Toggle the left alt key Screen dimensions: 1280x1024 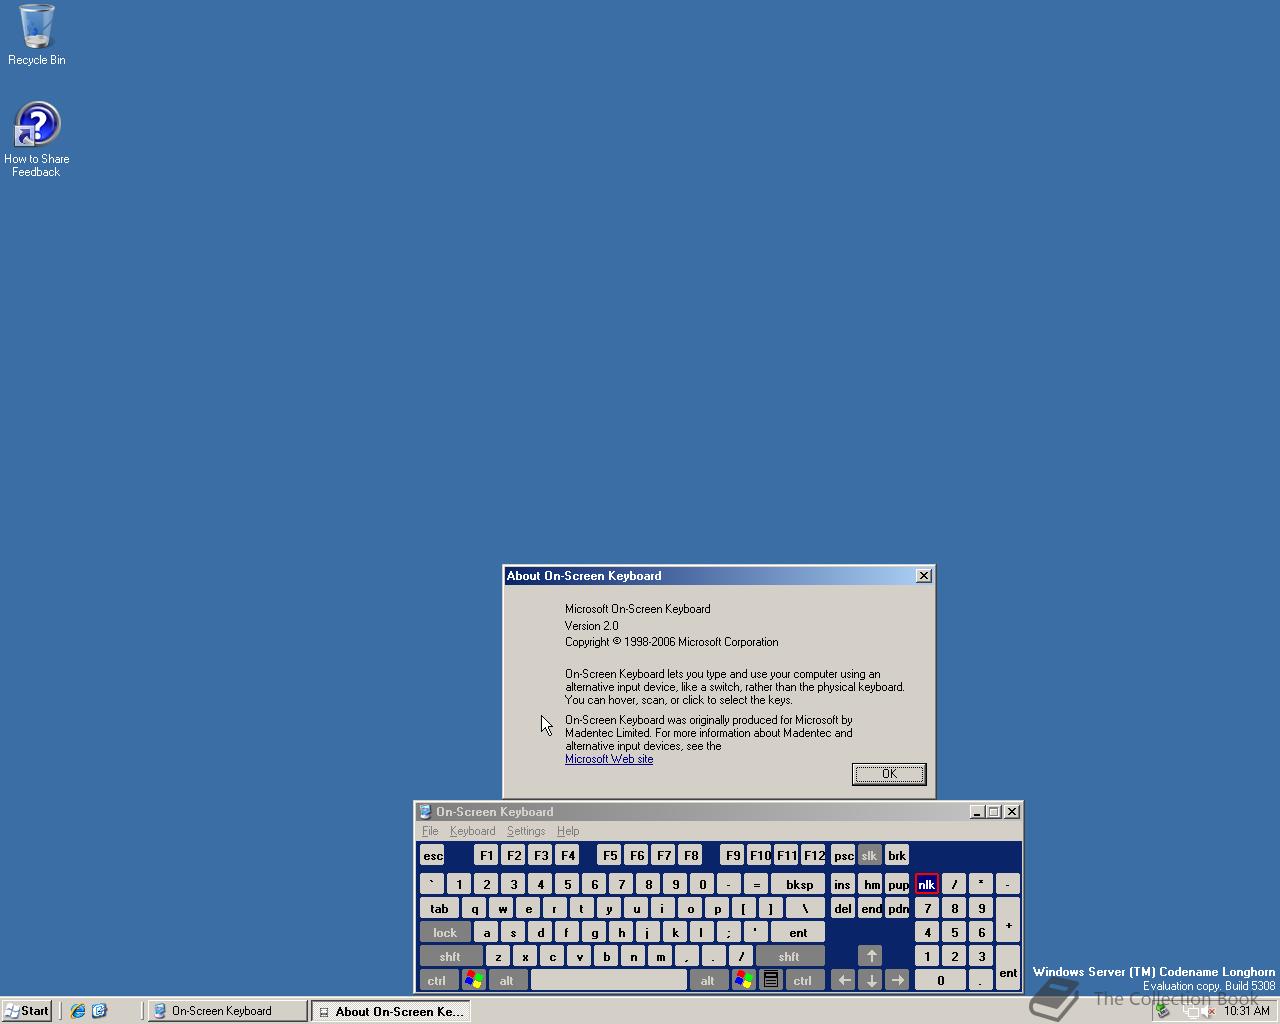(x=506, y=981)
